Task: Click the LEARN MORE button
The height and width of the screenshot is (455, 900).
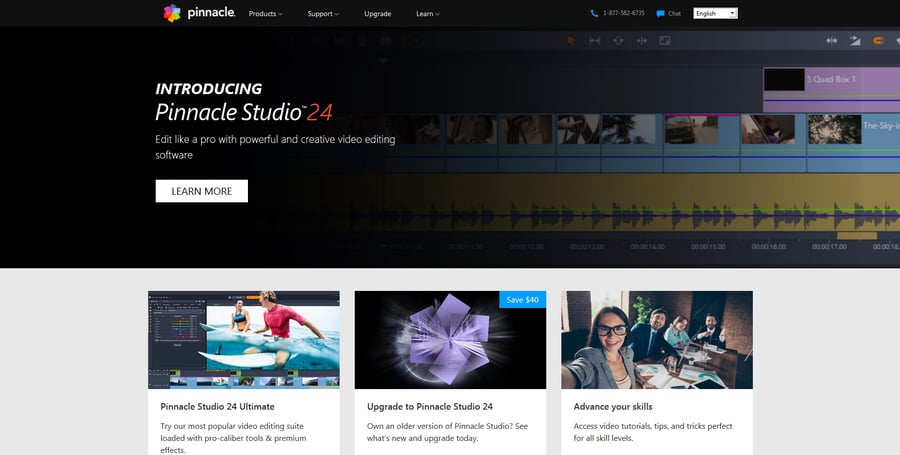Action: point(201,191)
